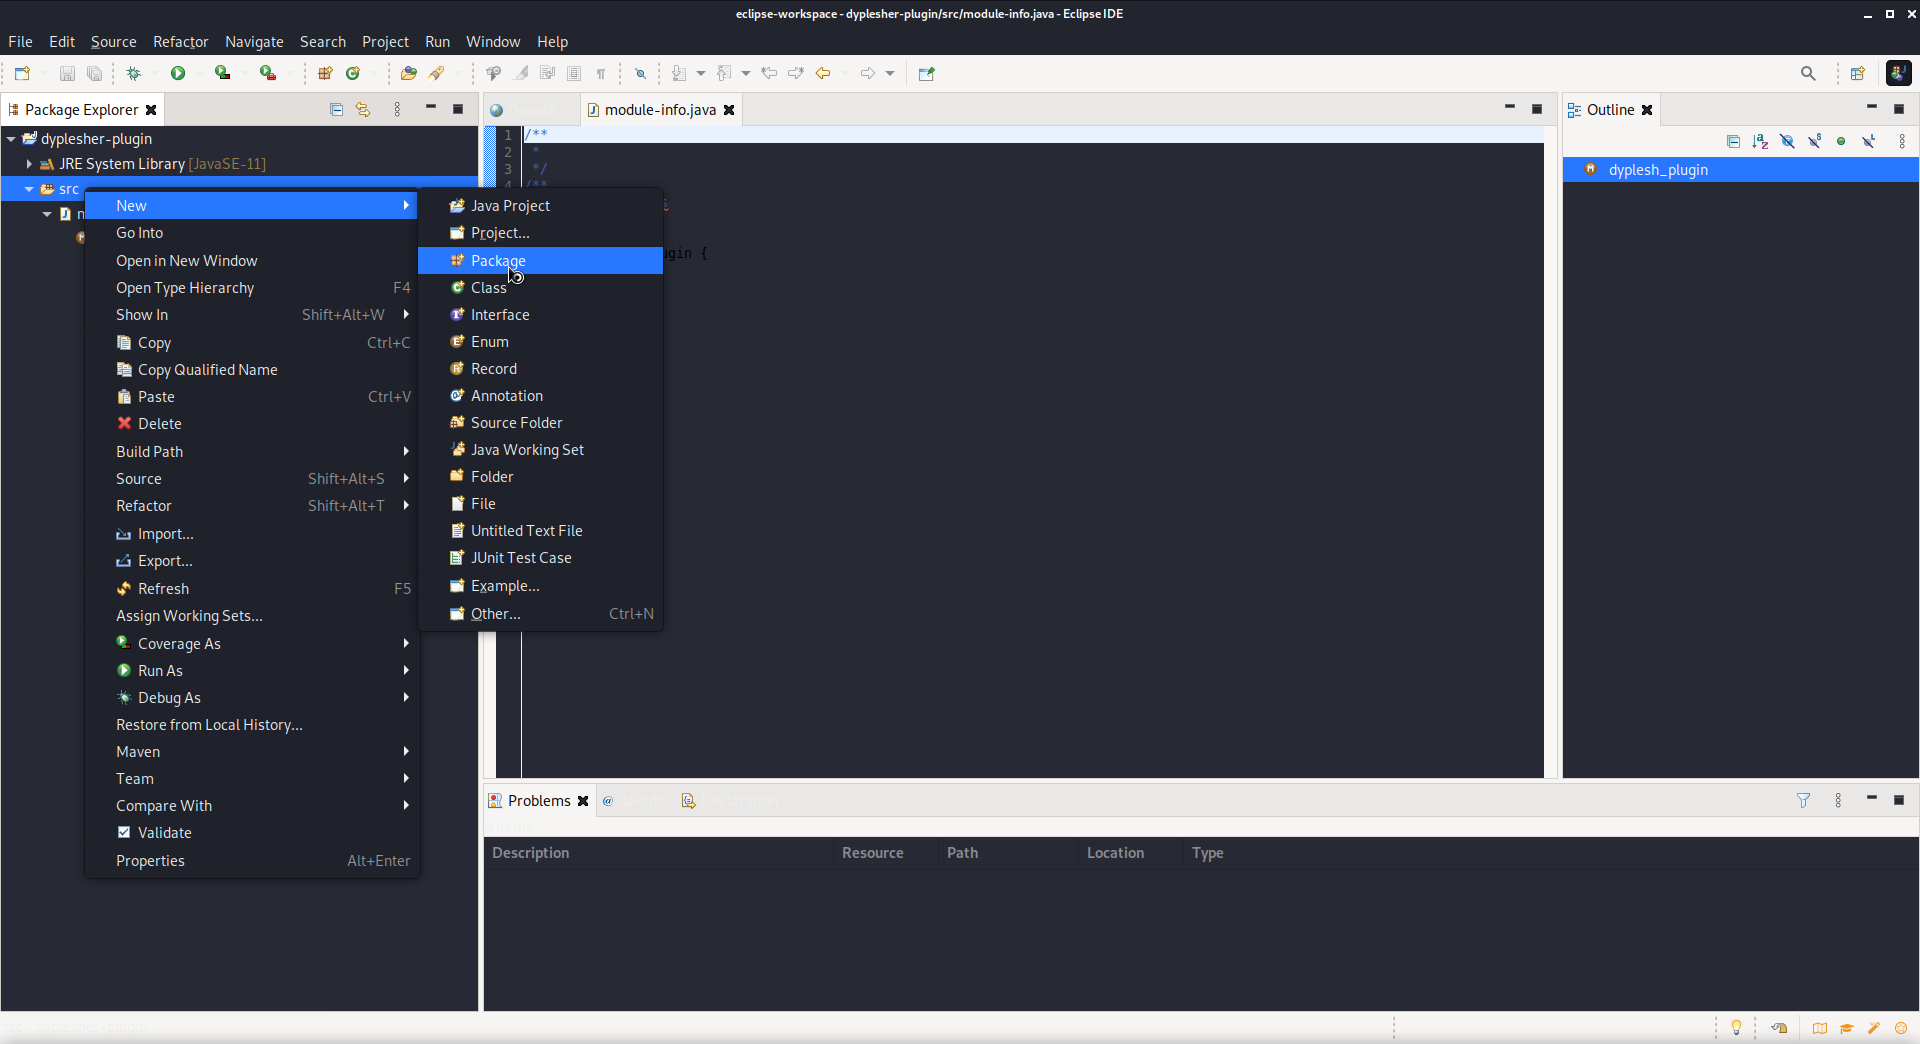The height and width of the screenshot is (1044, 1920).
Task: Click the Open Perspective toolbar icon
Action: tap(1858, 73)
